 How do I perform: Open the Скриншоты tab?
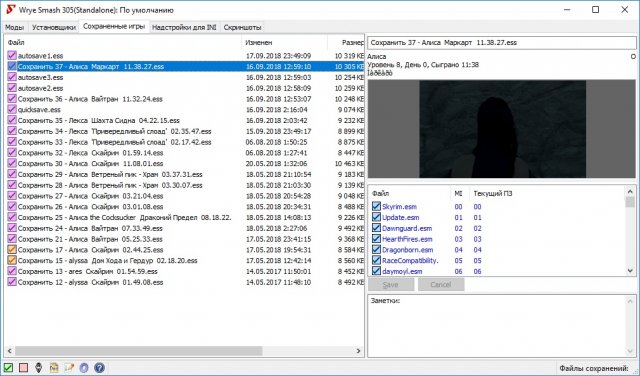pyautogui.click(x=242, y=27)
